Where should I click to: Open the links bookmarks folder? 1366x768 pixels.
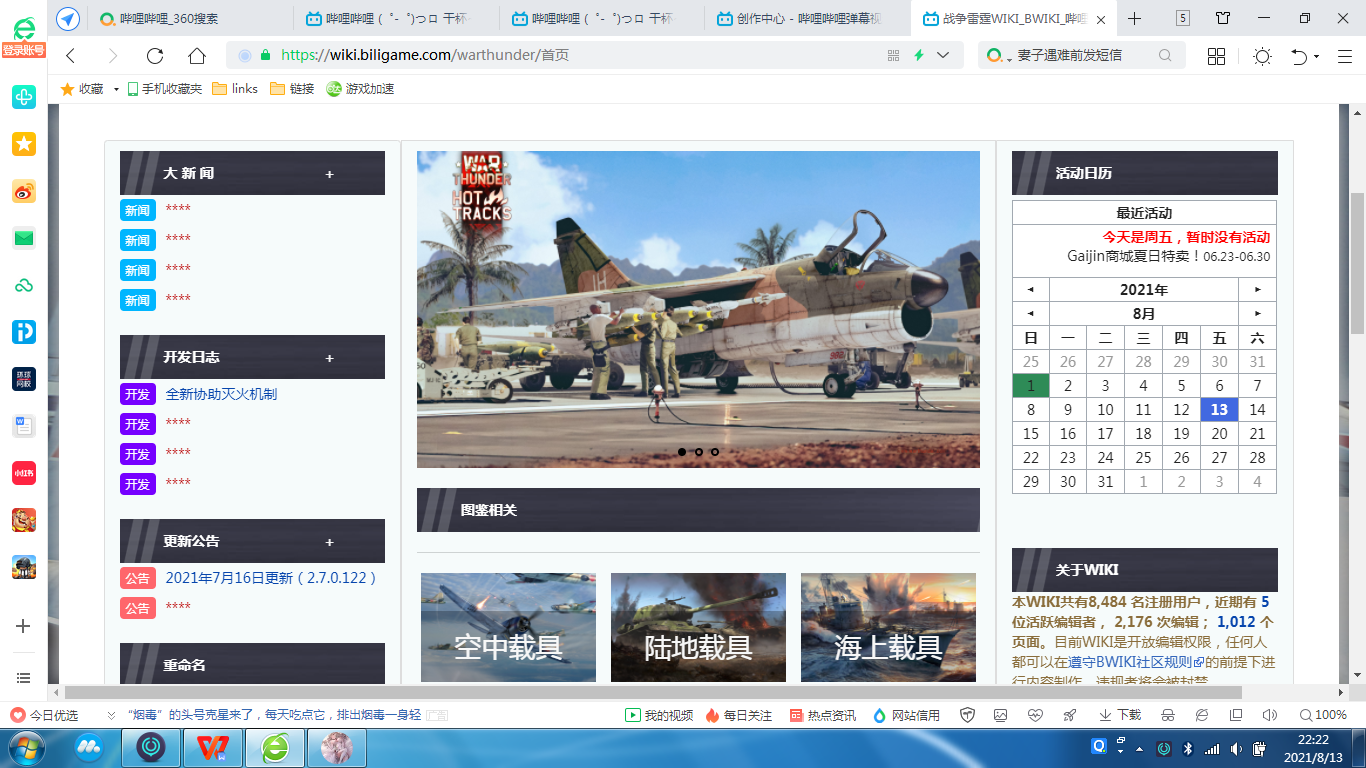coord(235,89)
